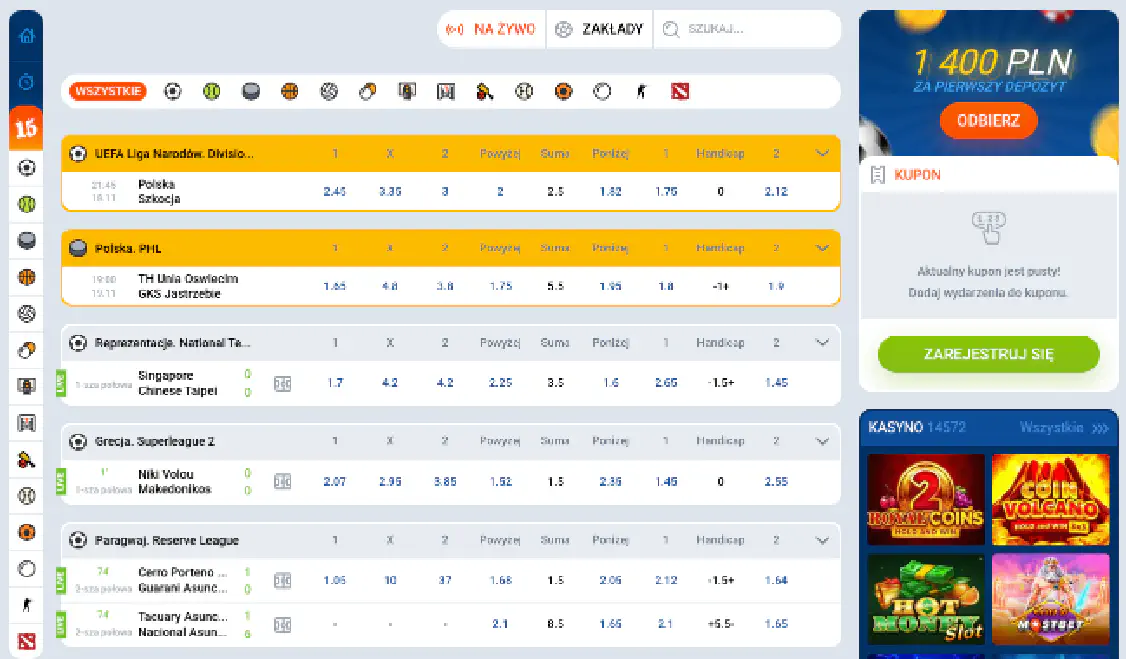This screenshot has width=1126, height=659.
Task: Open the volleyball sport category
Action: point(329,91)
